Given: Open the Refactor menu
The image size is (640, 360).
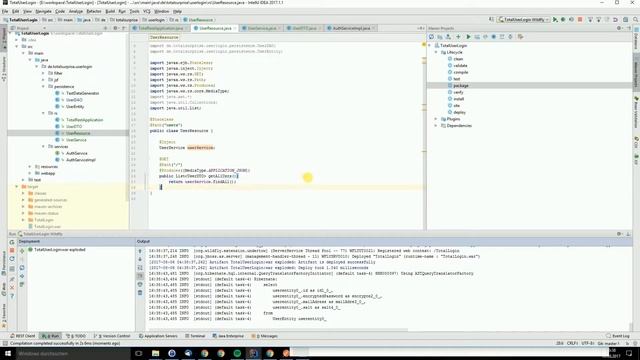Looking at the screenshot, I should coord(94,11).
